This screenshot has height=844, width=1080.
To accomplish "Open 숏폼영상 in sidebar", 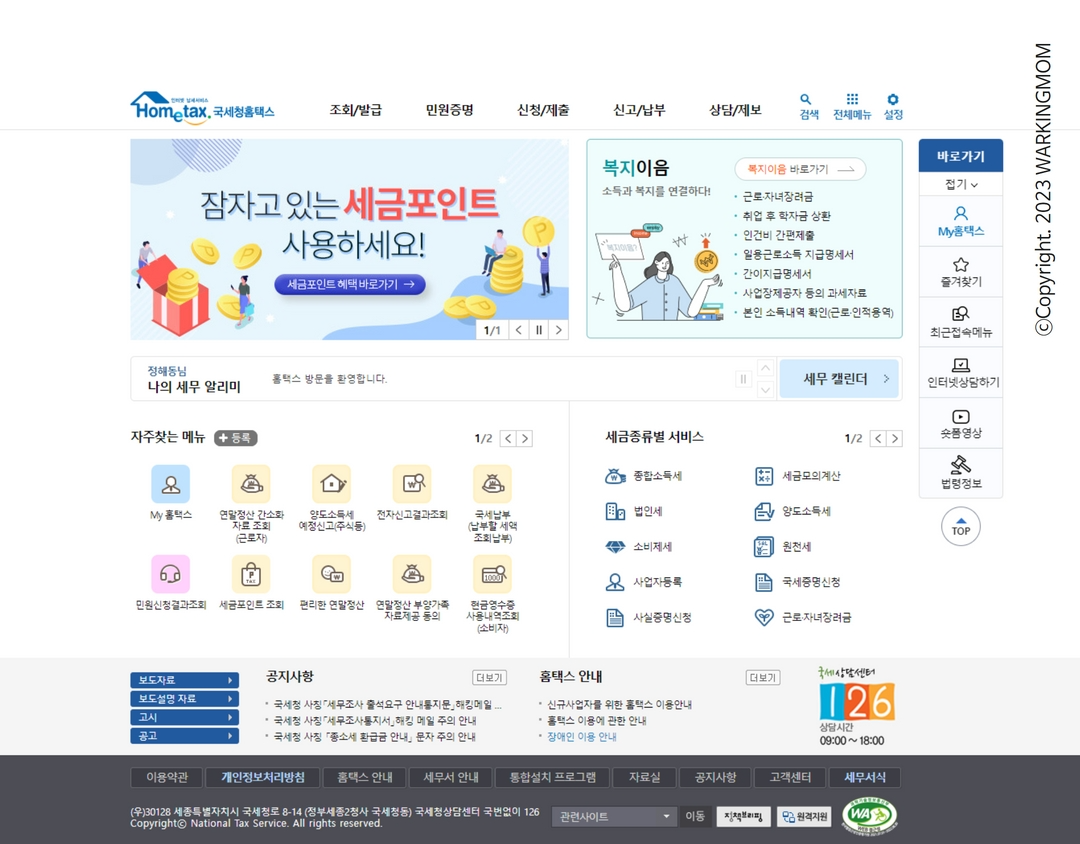I will click(961, 424).
